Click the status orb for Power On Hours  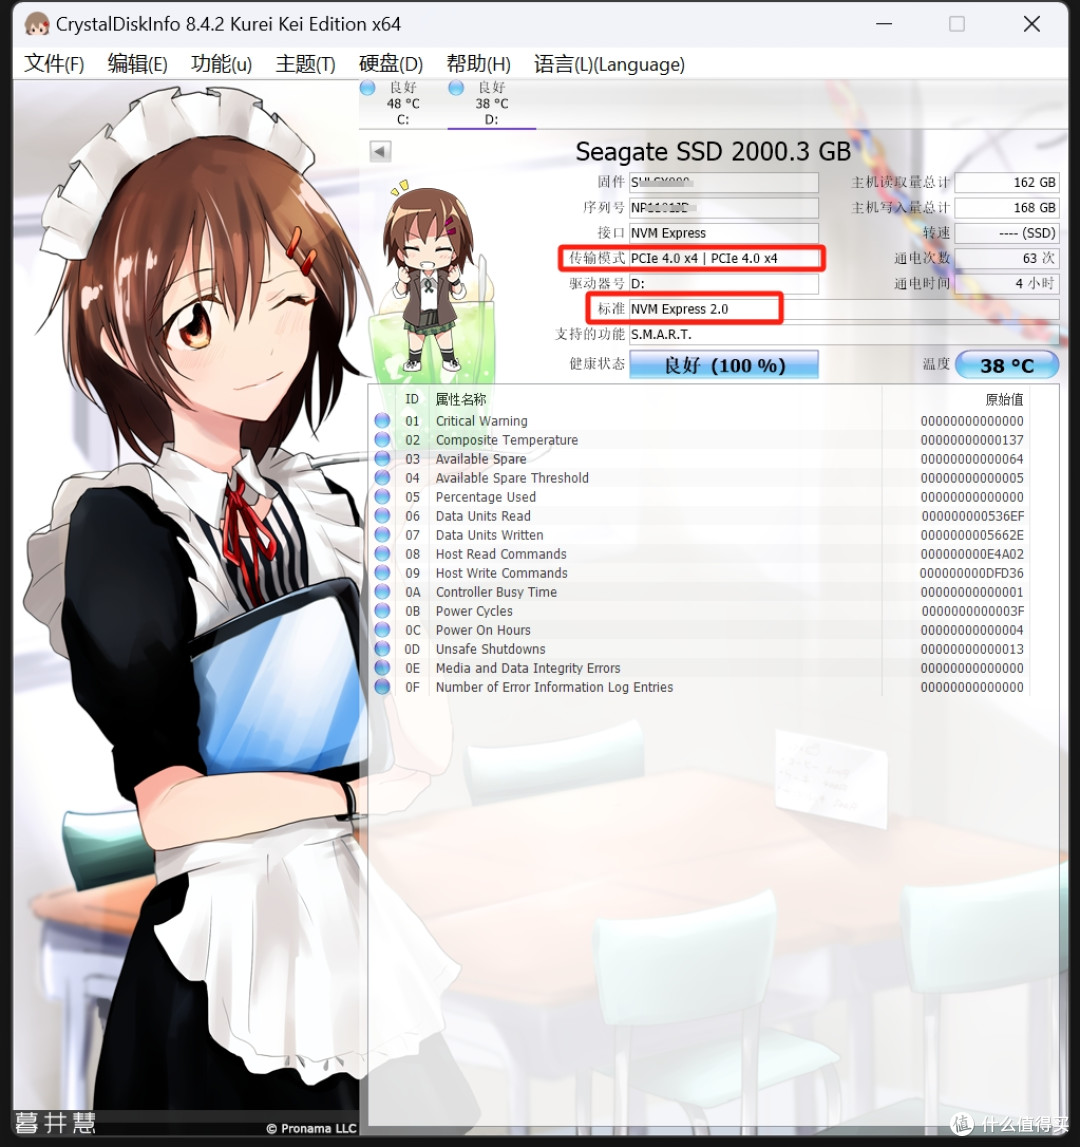[382, 630]
